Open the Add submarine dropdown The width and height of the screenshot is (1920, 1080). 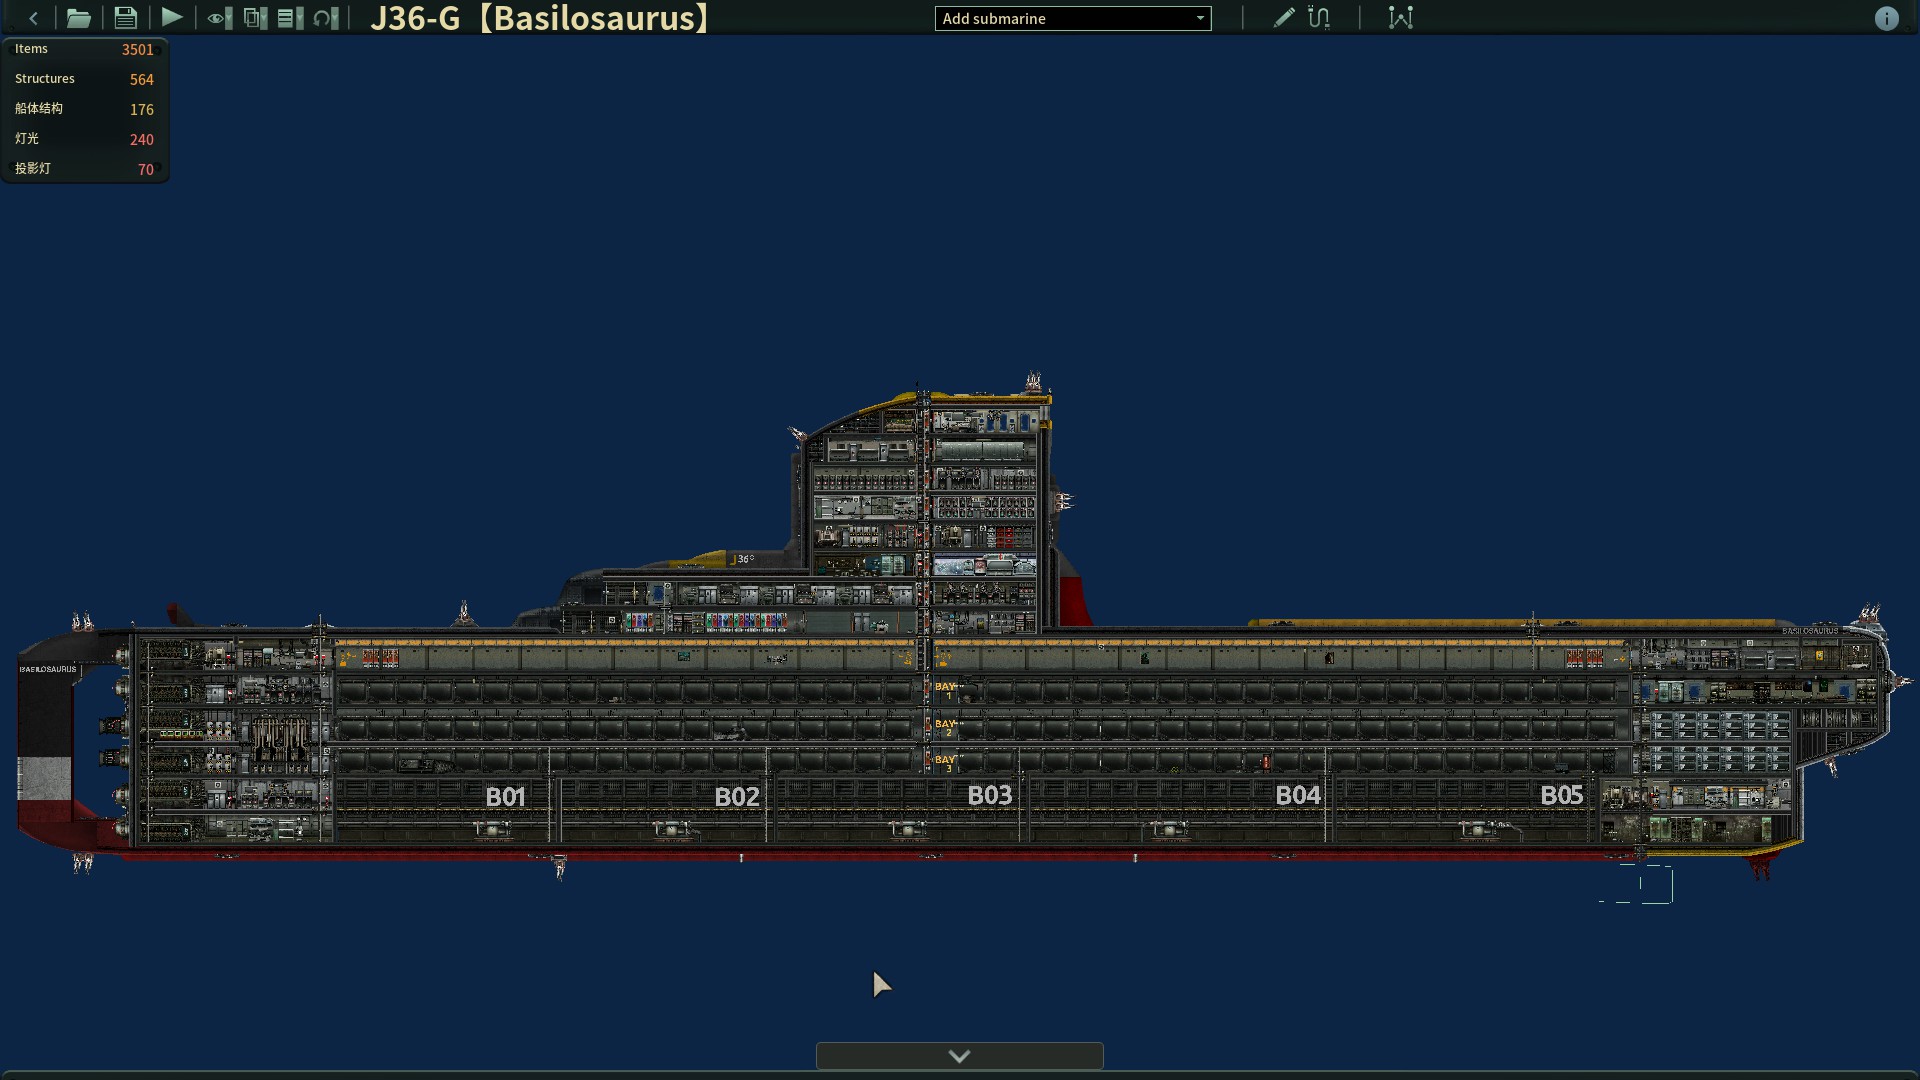(1073, 18)
